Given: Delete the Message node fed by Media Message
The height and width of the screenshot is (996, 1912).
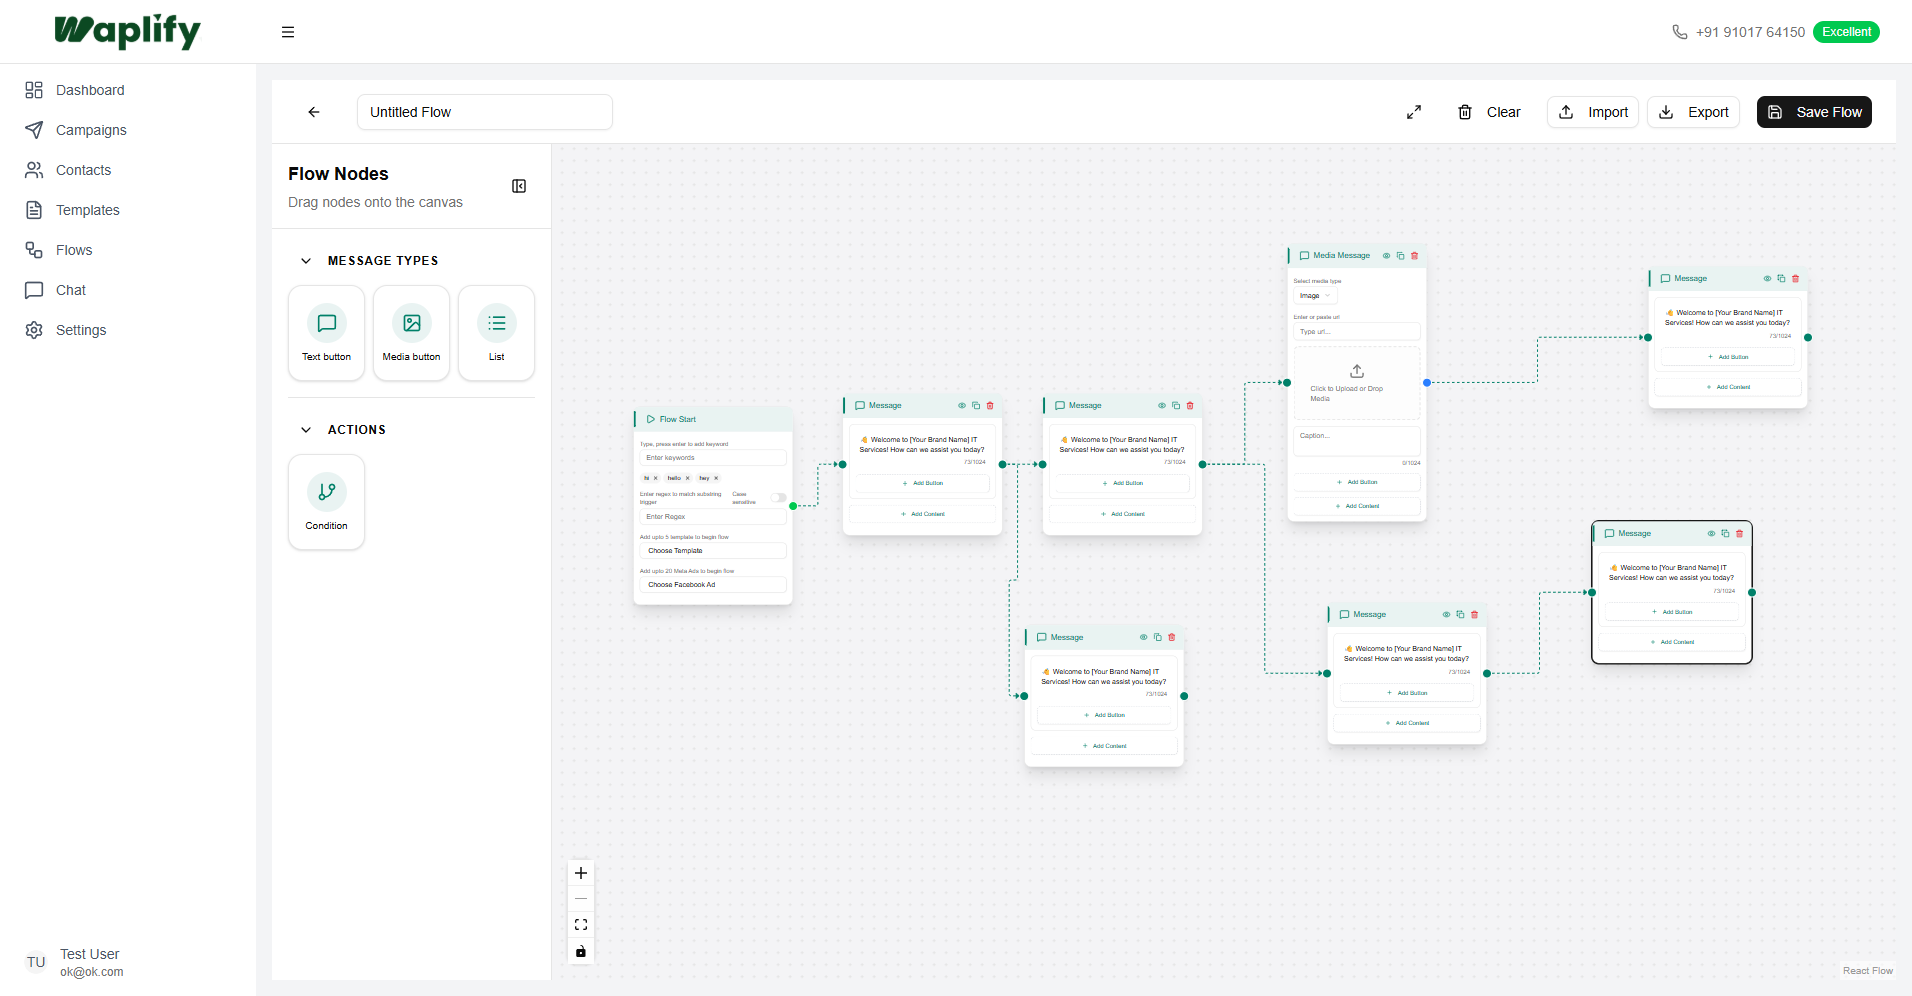Looking at the screenshot, I should pos(1795,279).
